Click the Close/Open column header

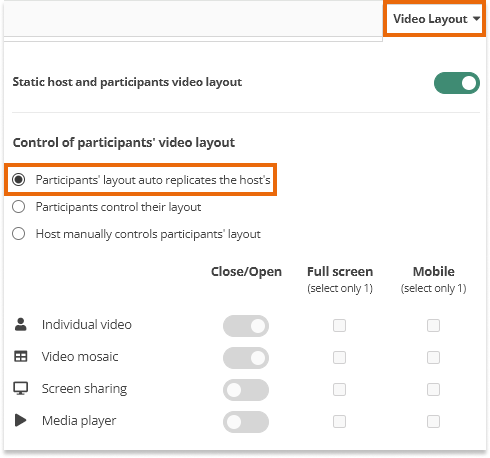click(x=246, y=272)
